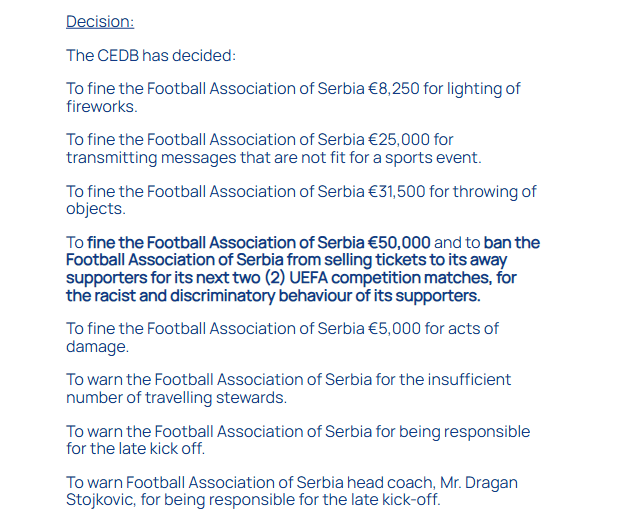Screen dimensions: 628x519
Task: Click the phrase 'travelling stewards.'
Action: 216,398
